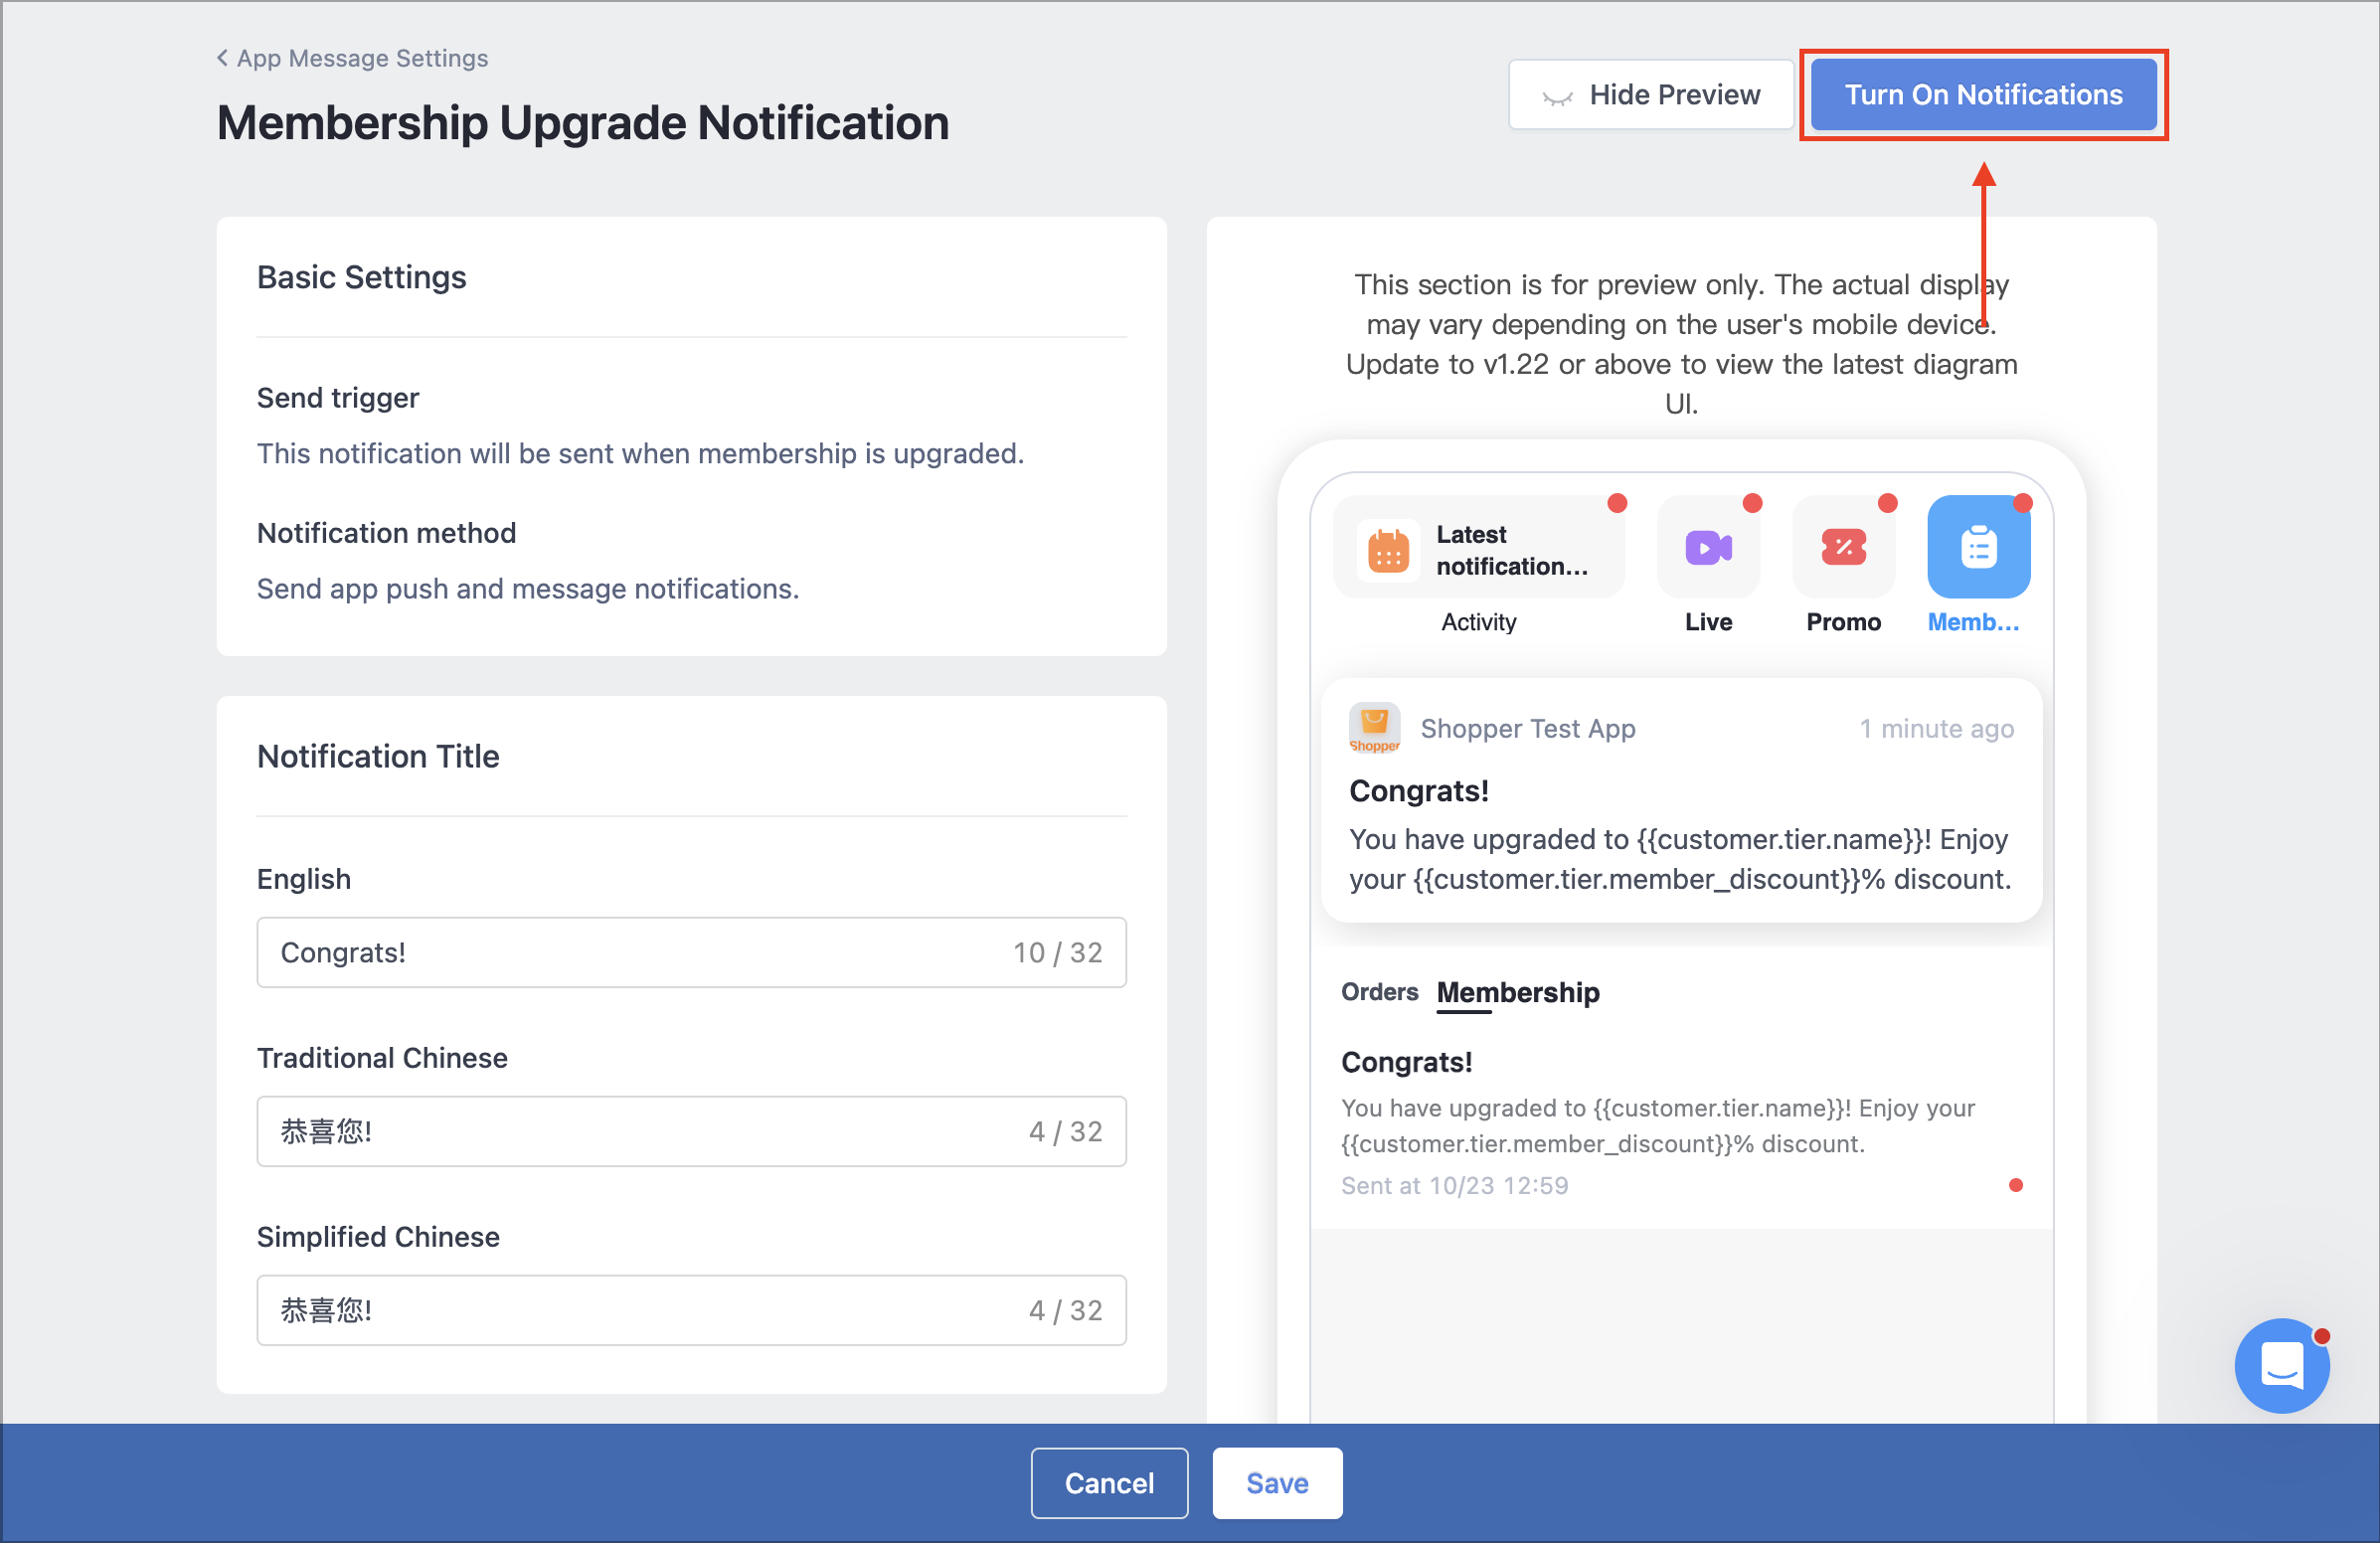Select the Membership clipboard icon in preview
The image size is (2380, 1543).
pos(1978,547)
